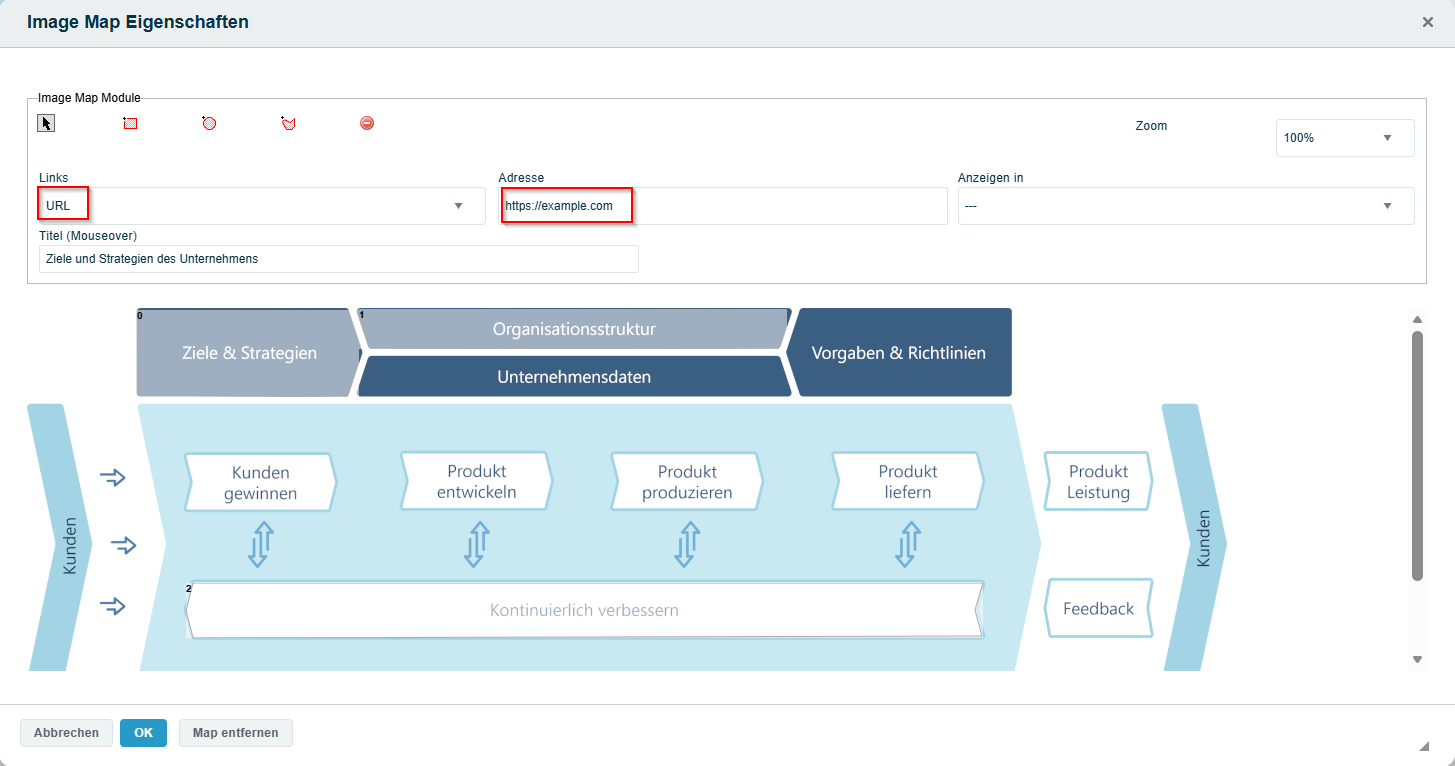1455x766 pixels.
Task: Click the Produkt produzieren process box
Action: pos(687,482)
